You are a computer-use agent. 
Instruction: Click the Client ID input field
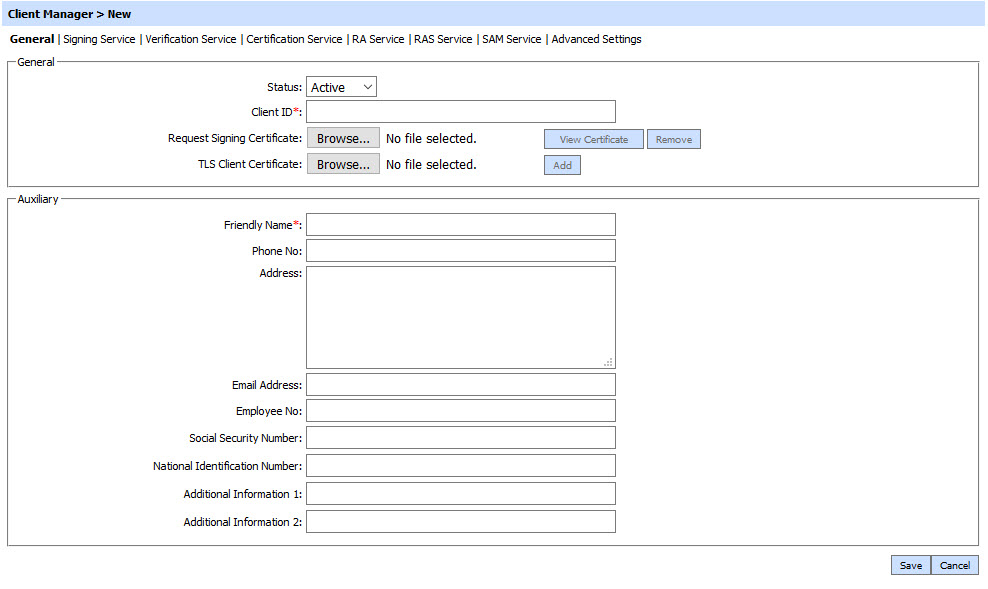coord(460,112)
